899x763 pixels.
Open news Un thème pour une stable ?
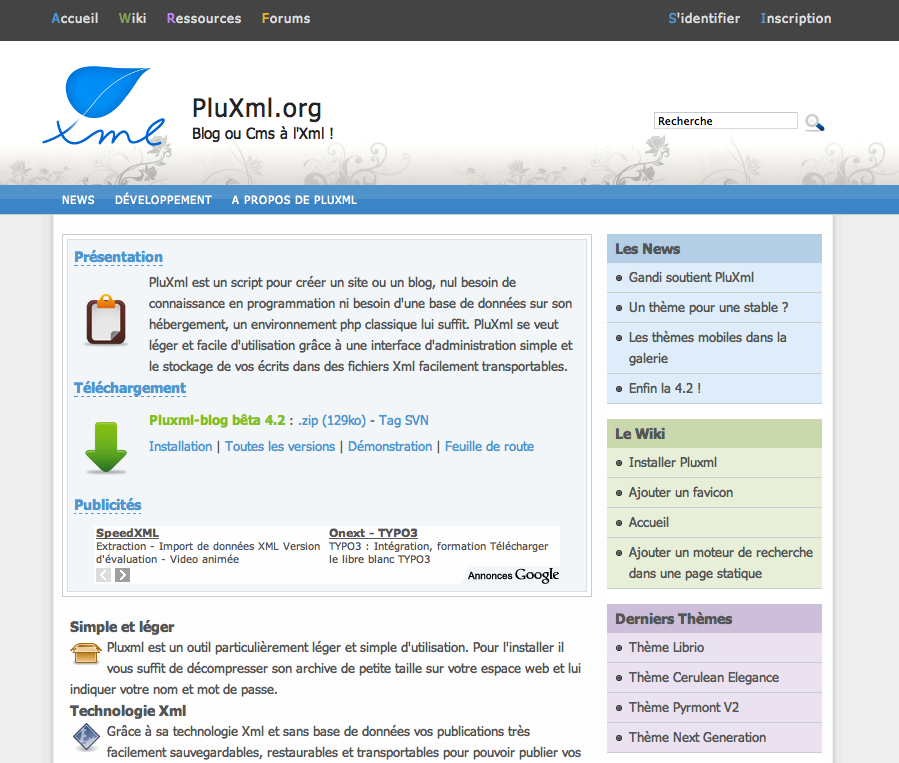[x=709, y=307]
